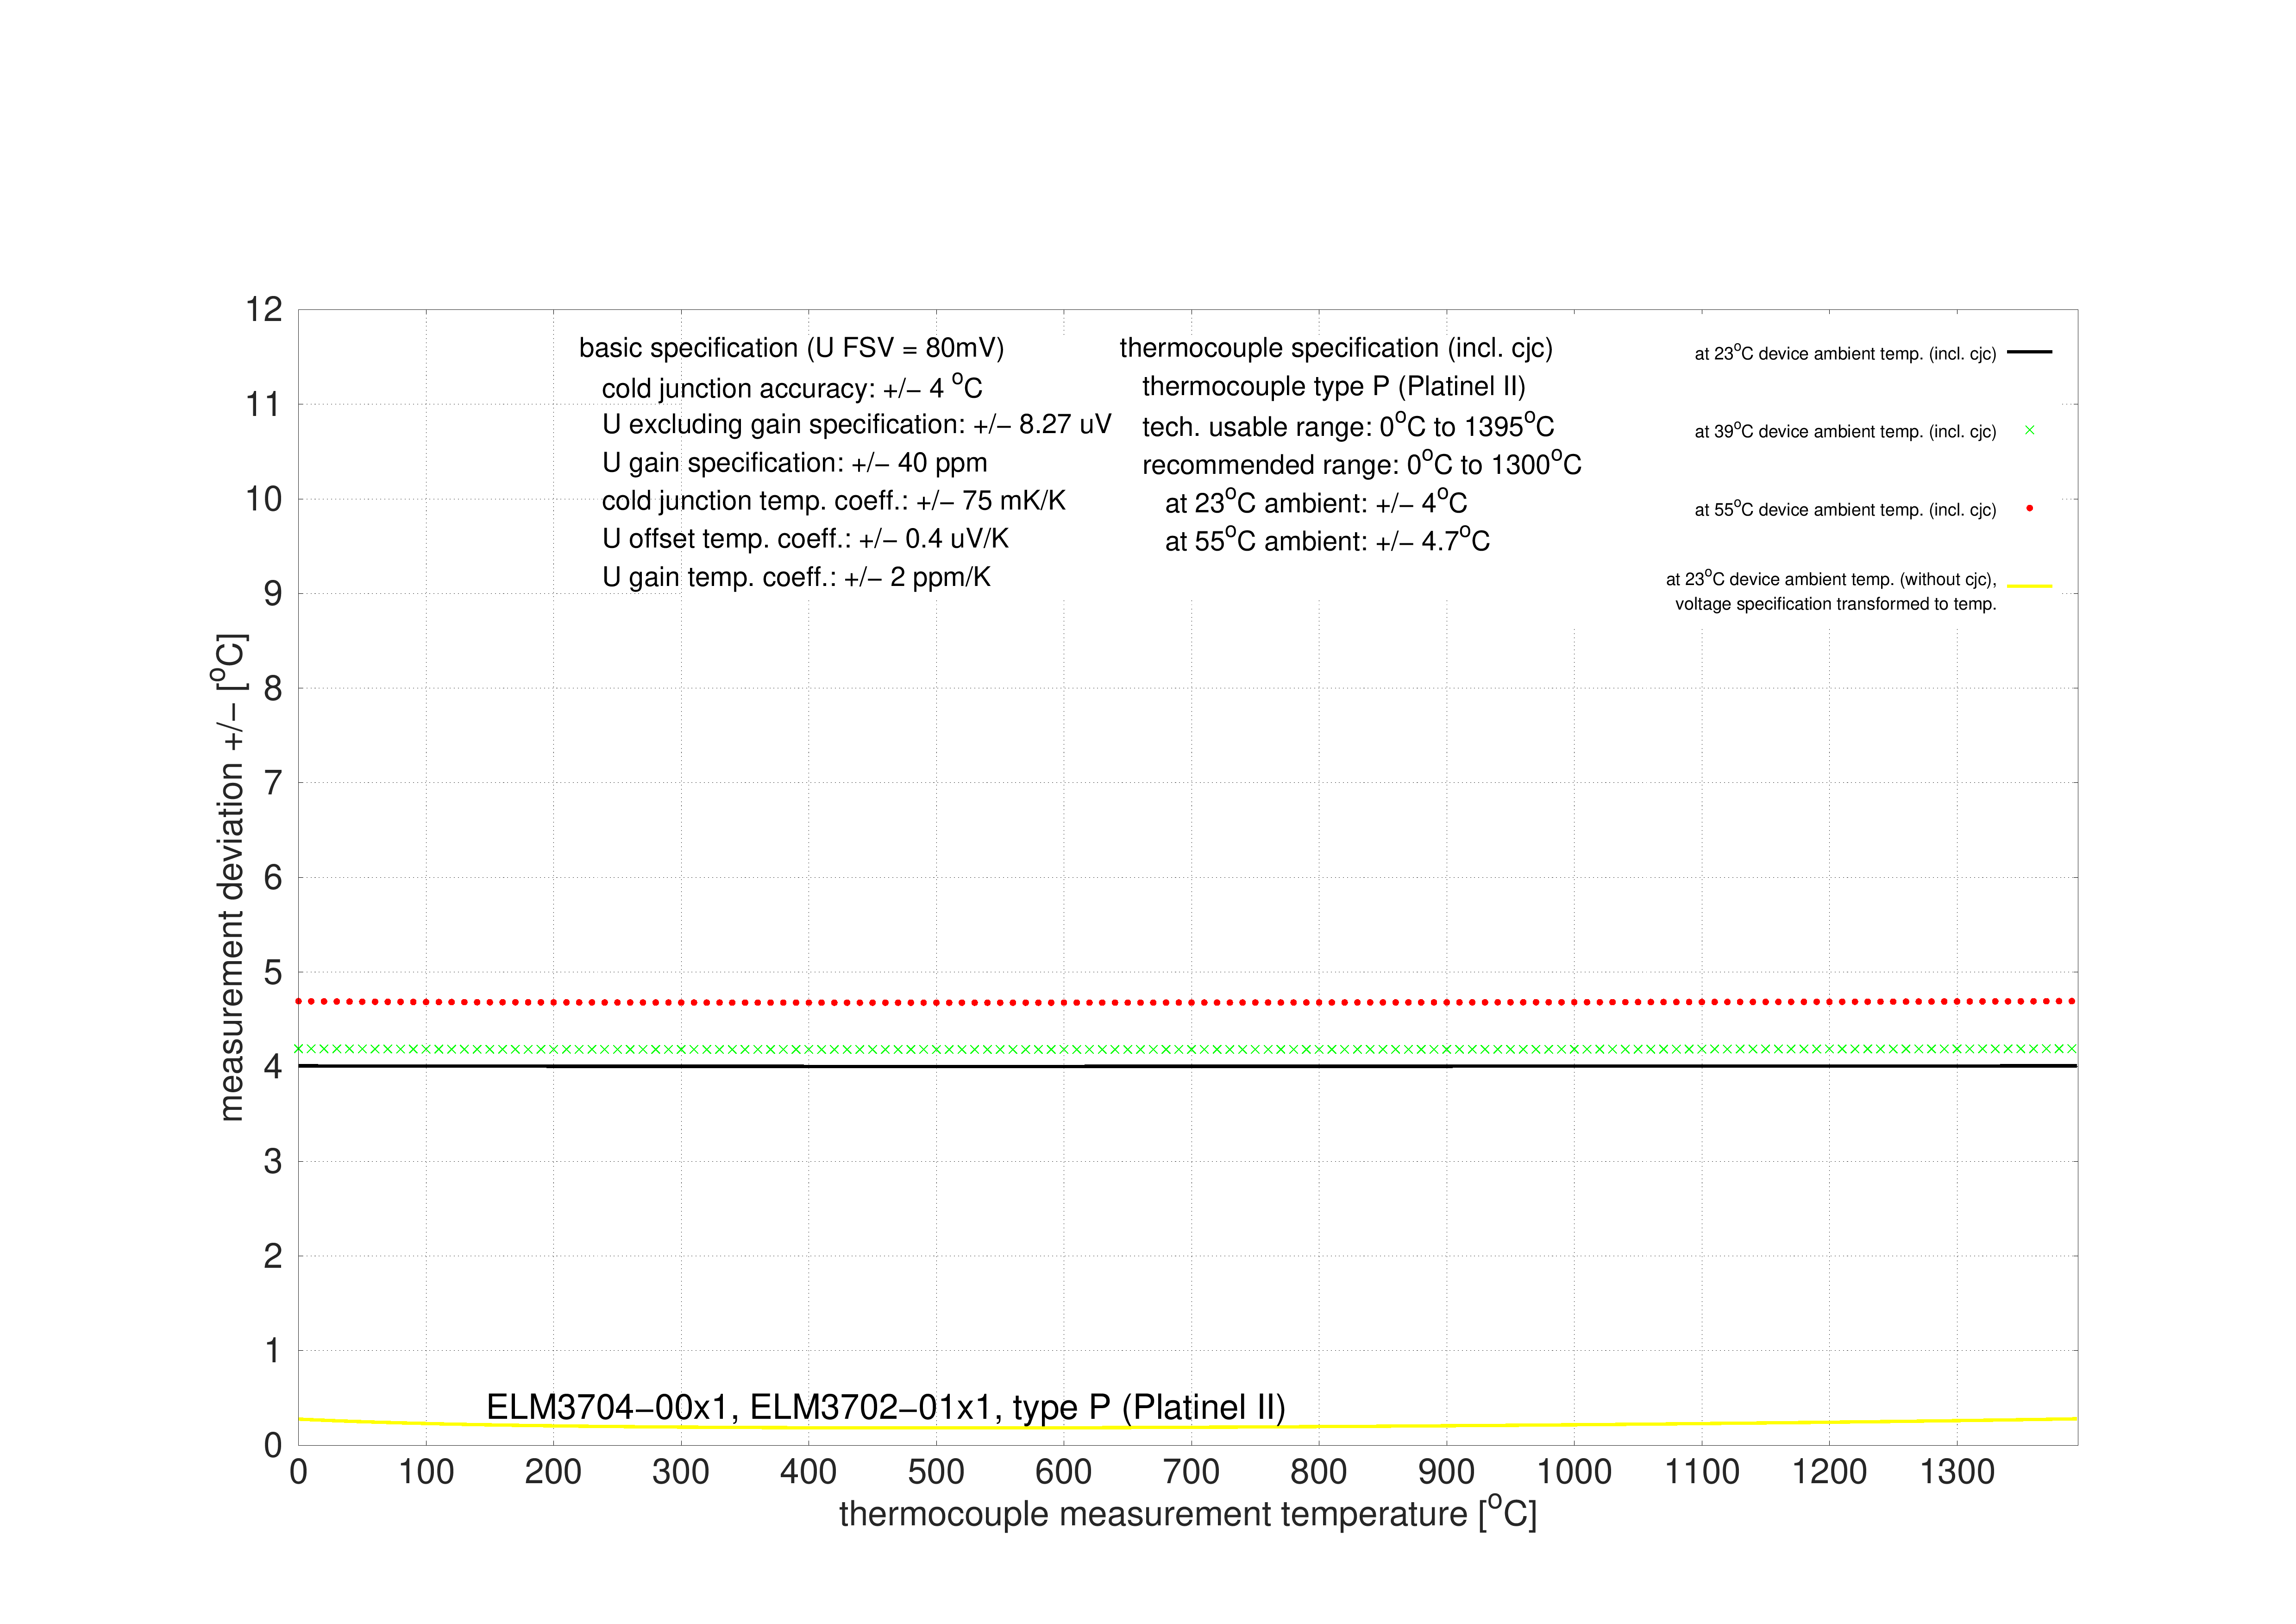This screenshot has height=1624, width=2296.
Task: Click heading 'thermocouple specification (incl. cjc)'
Action: click(x=1336, y=348)
